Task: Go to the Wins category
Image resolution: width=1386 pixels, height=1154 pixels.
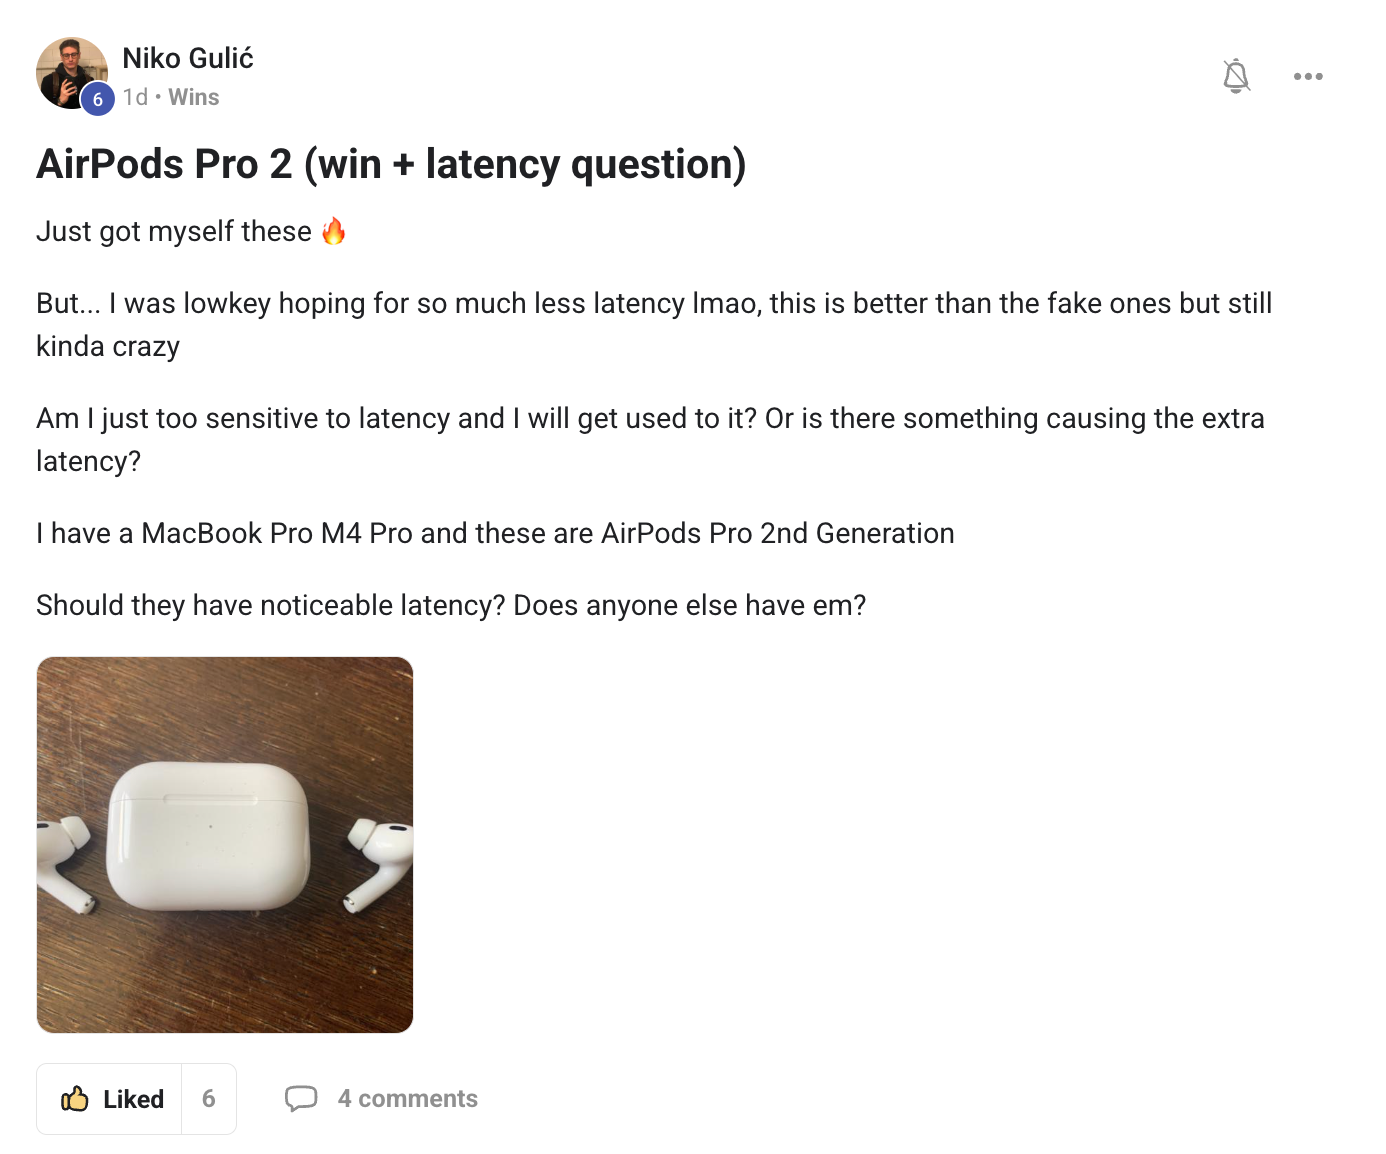Action: [193, 97]
